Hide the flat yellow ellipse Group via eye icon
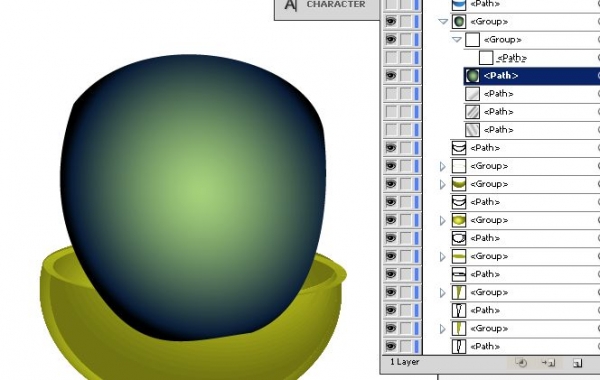 [x=391, y=256]
